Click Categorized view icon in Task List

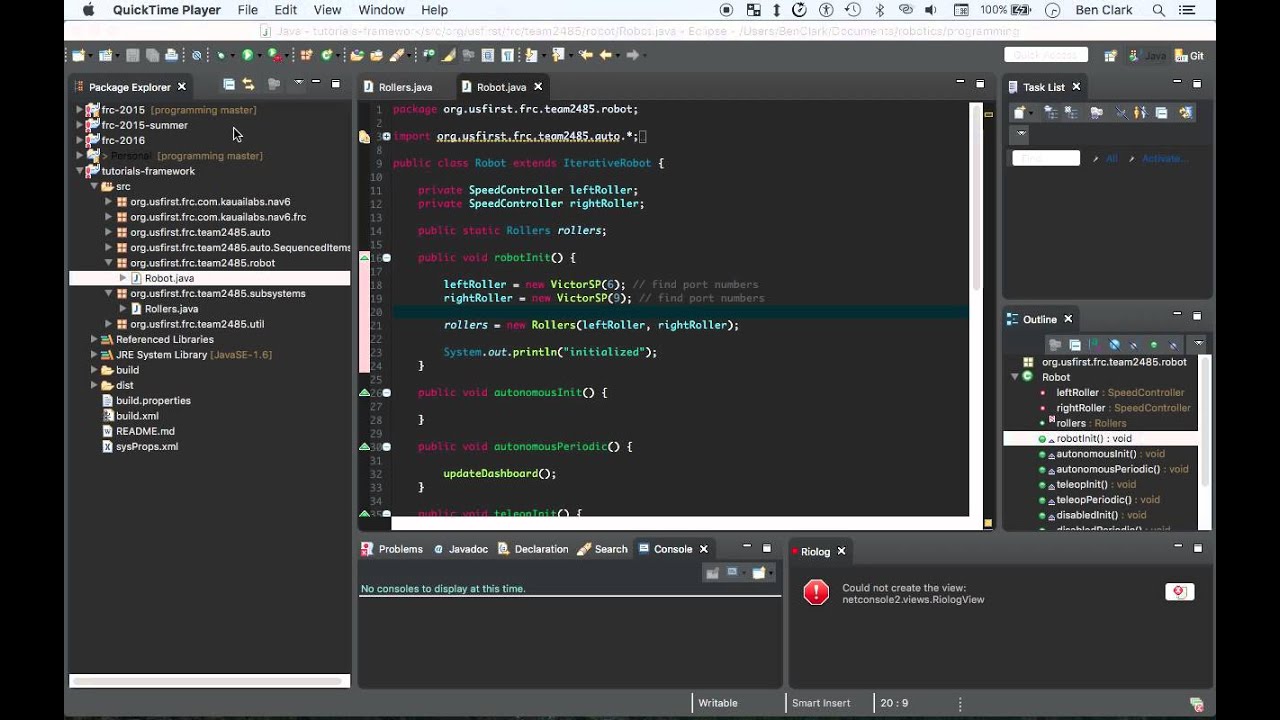pos(1051,112)
